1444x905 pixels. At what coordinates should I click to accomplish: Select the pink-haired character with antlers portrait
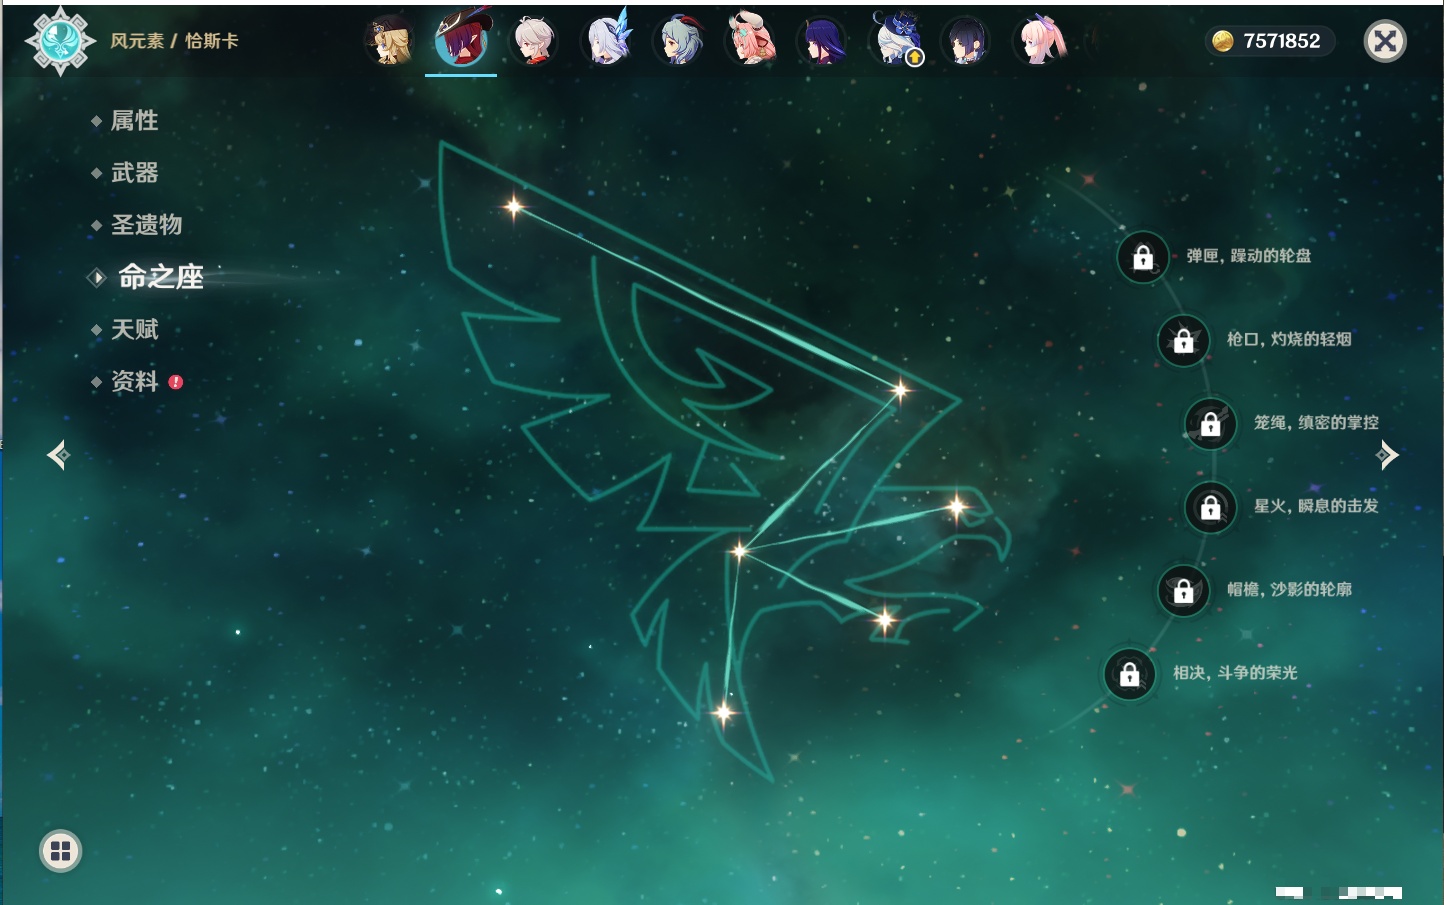[750, 41]
